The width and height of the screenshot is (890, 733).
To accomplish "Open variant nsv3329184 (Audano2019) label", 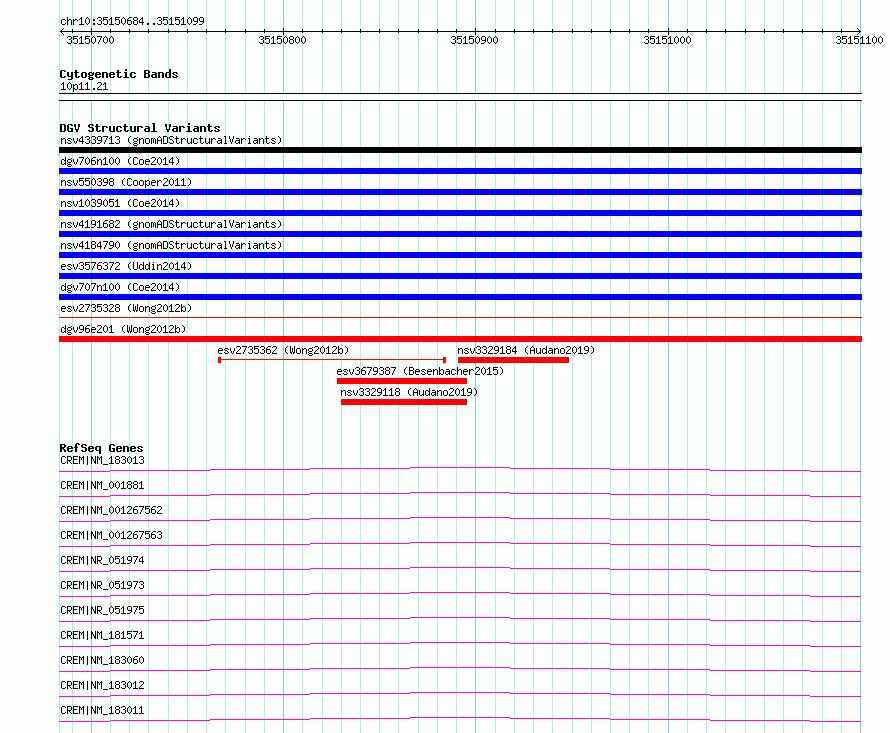I will 526,350.
